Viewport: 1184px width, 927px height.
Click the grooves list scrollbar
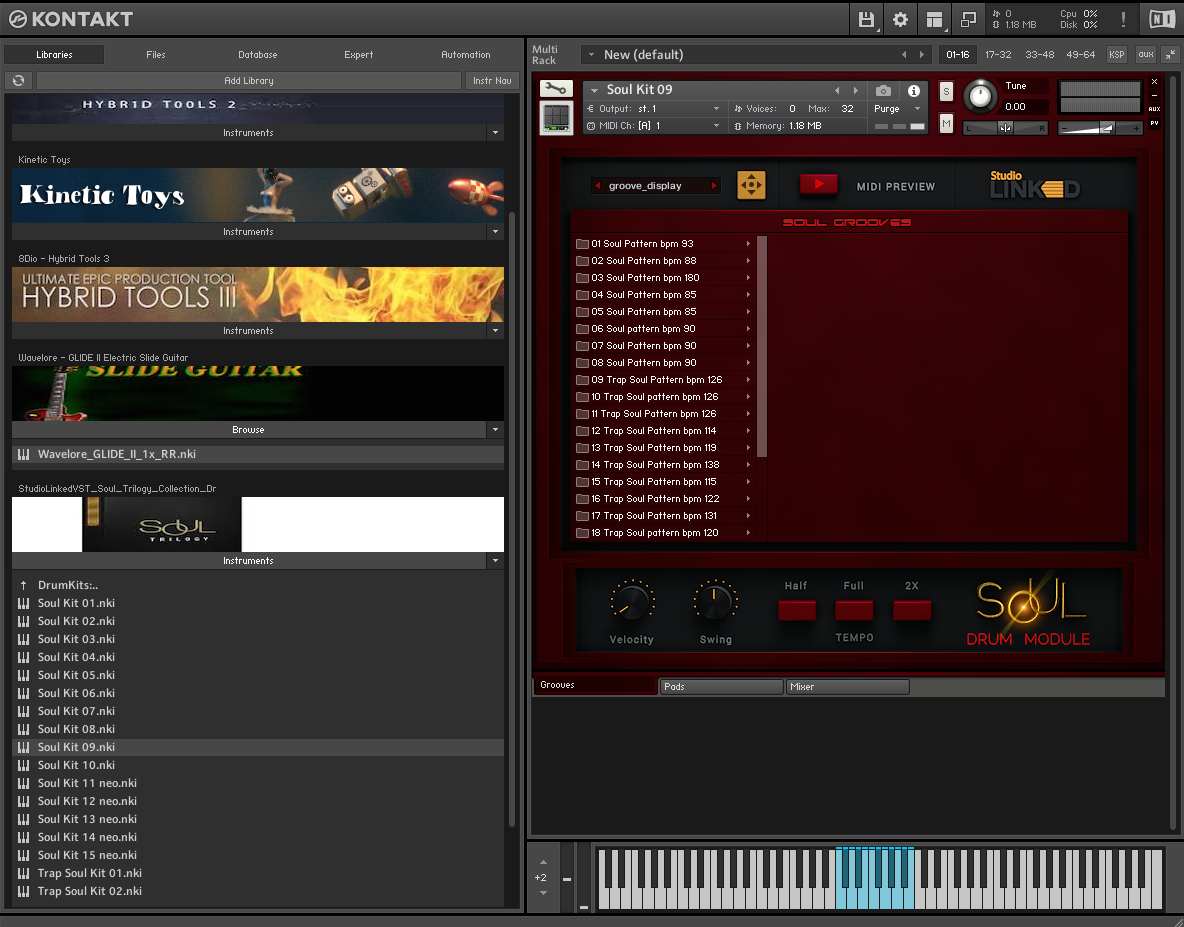point(762,346)
